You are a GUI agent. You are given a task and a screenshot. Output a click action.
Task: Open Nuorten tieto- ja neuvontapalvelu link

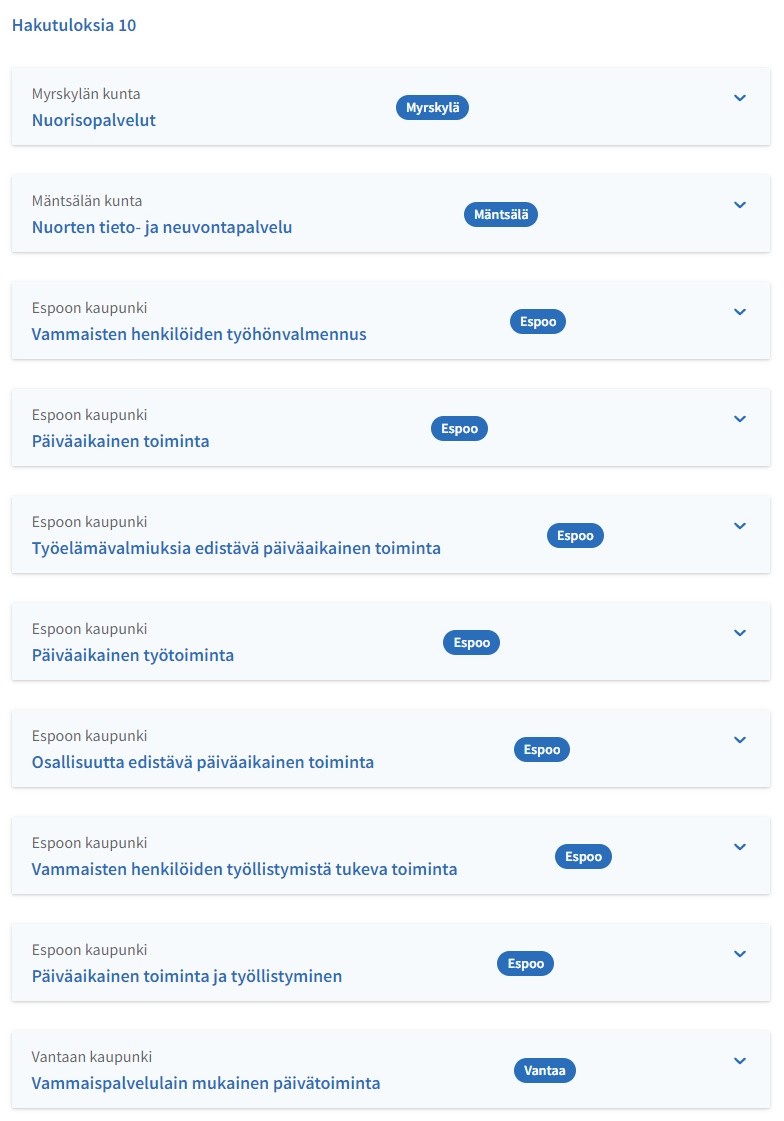[x=162, y=227]
